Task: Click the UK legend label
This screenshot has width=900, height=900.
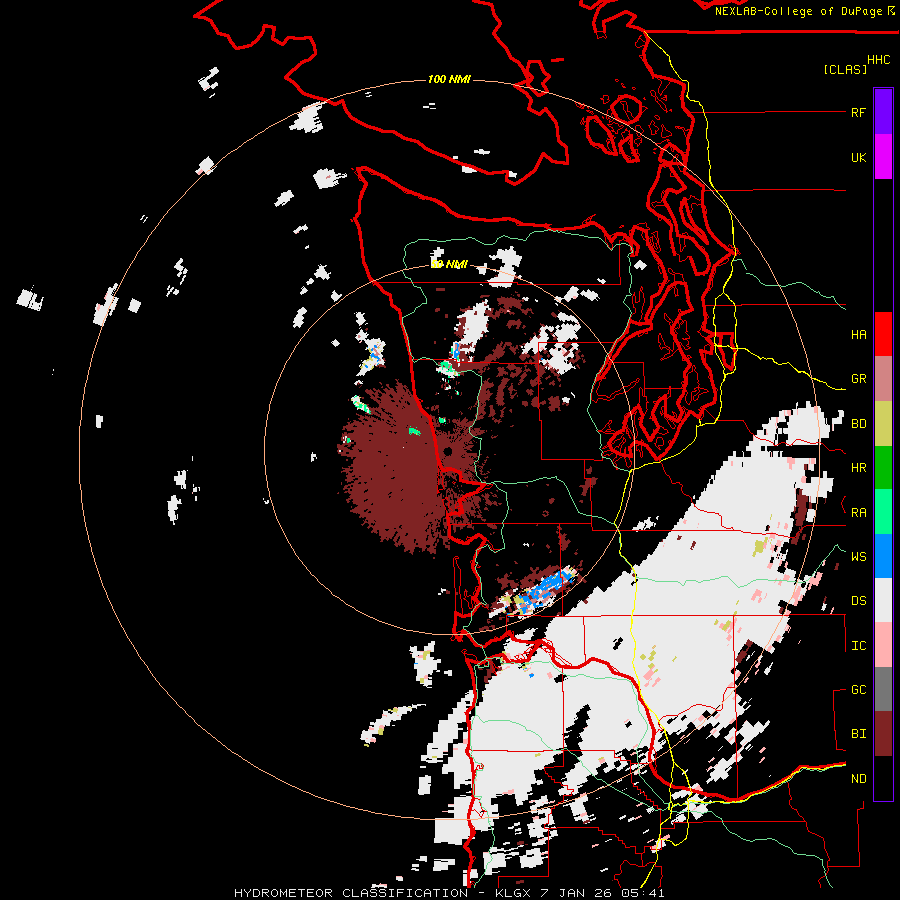Action: 858,158
